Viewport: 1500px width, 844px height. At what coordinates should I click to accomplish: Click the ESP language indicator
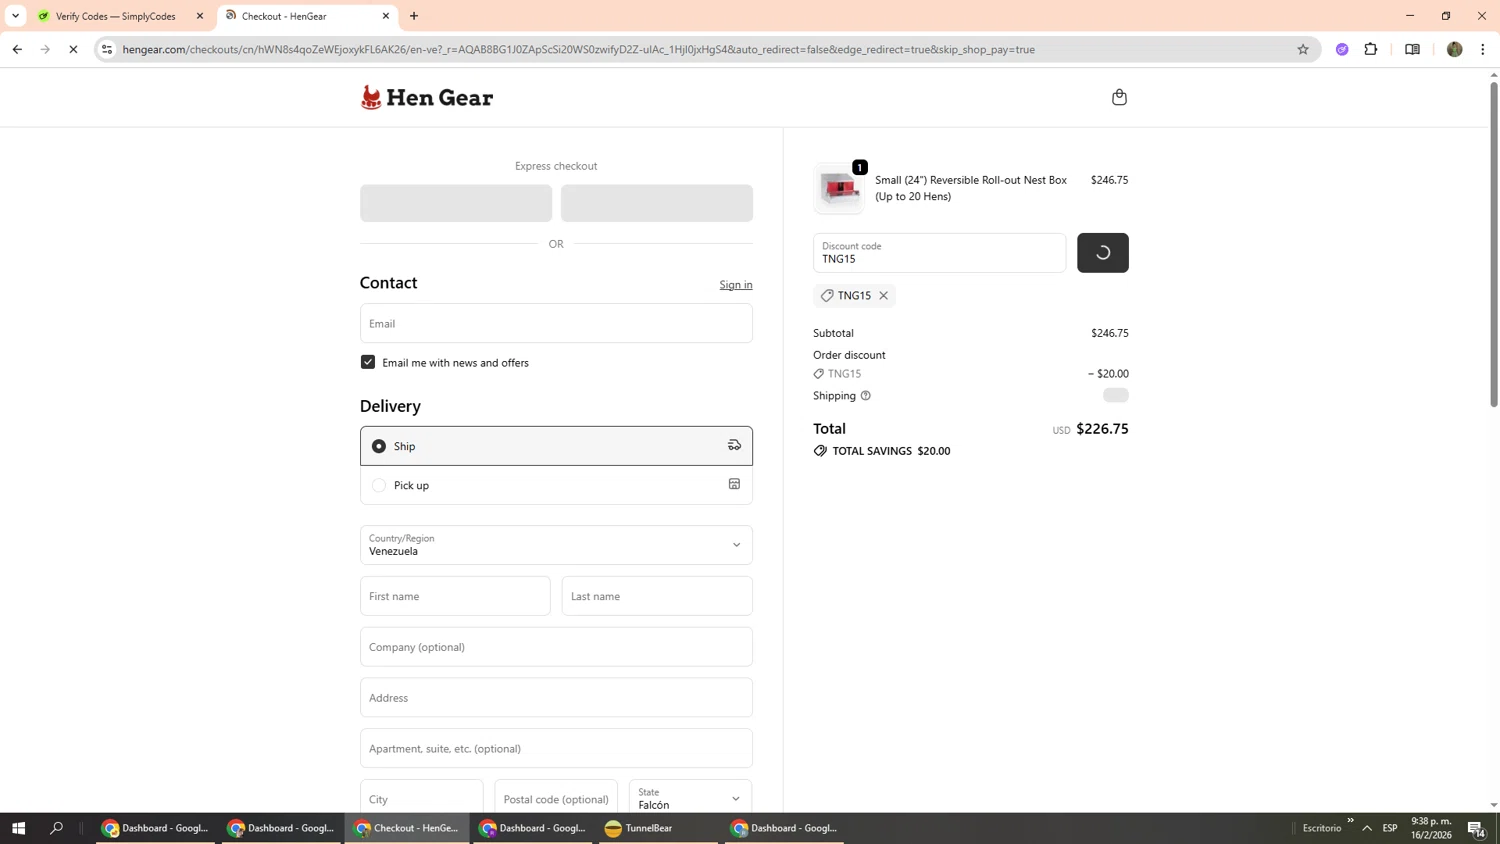pyautogui.click(x=1390, y=828)
